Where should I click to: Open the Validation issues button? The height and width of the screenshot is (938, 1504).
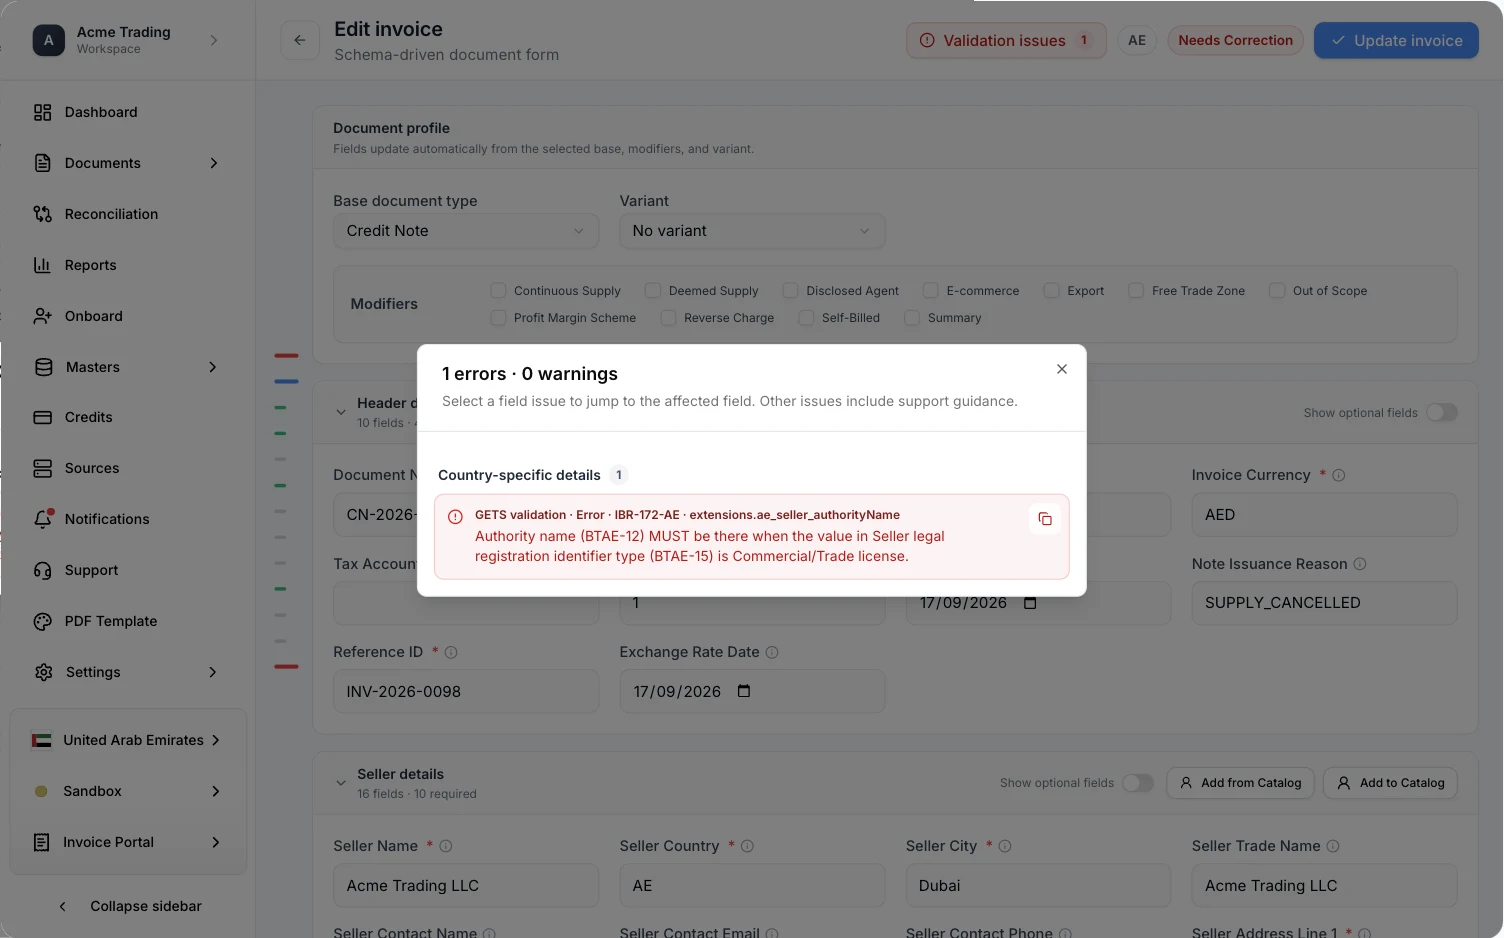click(1006, 40)
